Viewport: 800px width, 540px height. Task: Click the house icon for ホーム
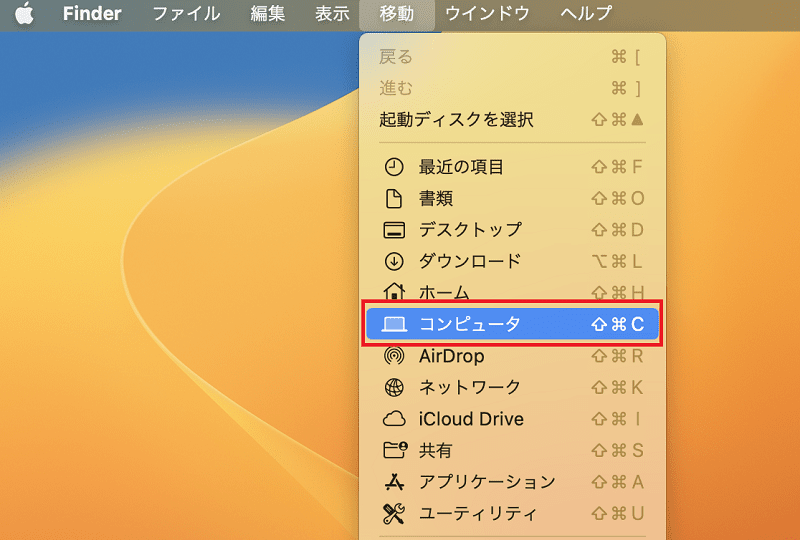pos(394,291)
